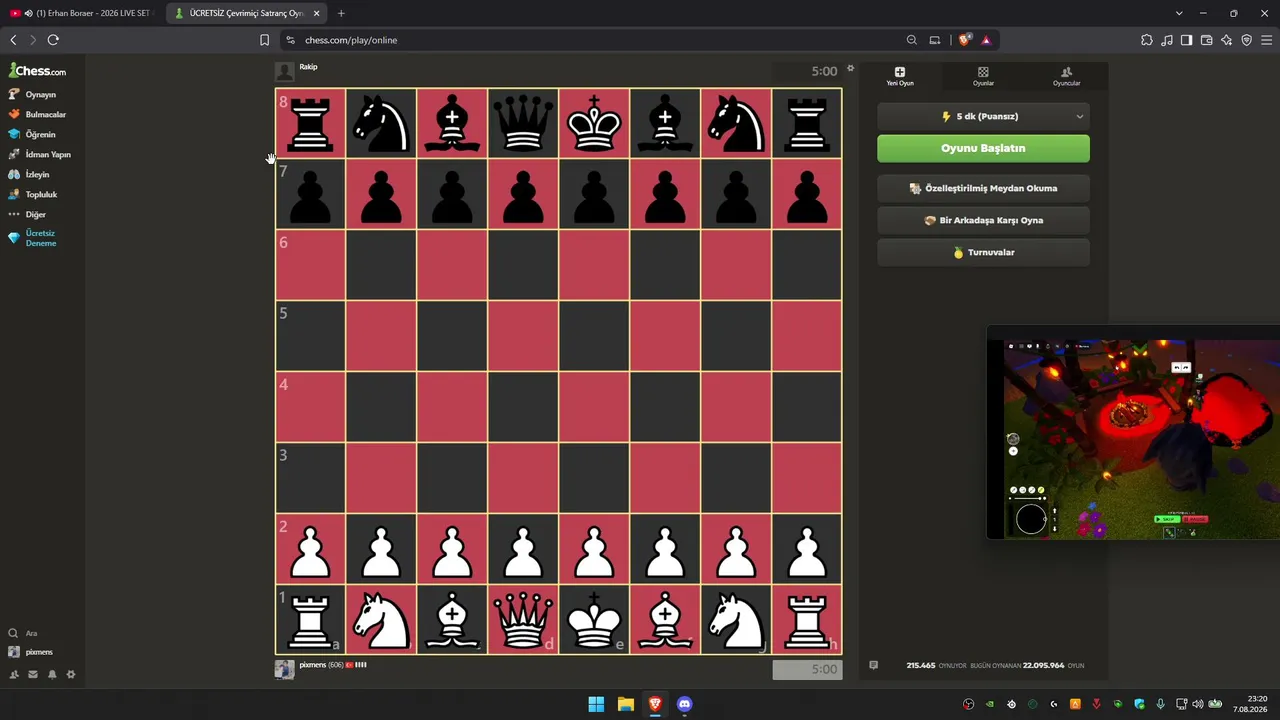Open the taskbar clock showing 23:20
Viewport: 1280px width, 720px height.
[x=1250, y=704]
